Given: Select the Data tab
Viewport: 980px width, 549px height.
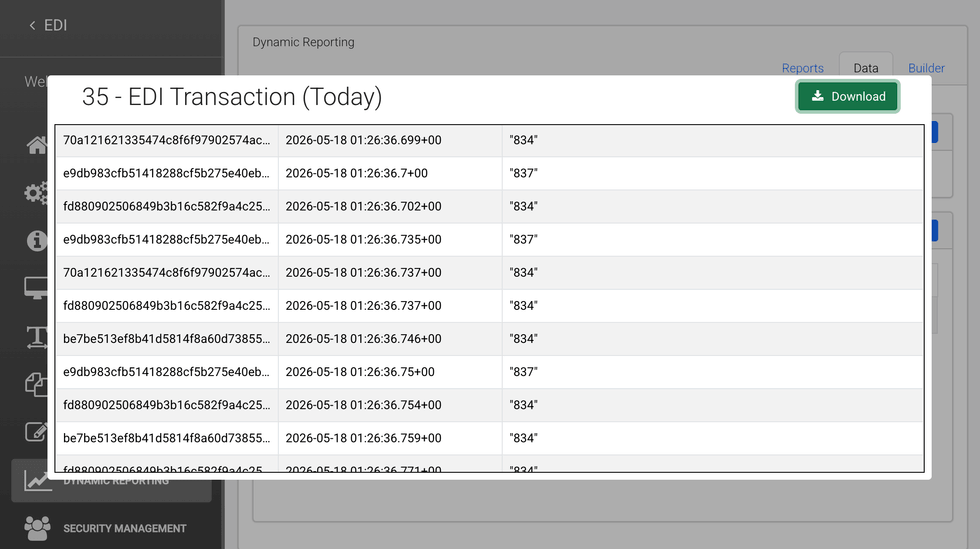Looking at the screenshot, I should tap(866, 68).
